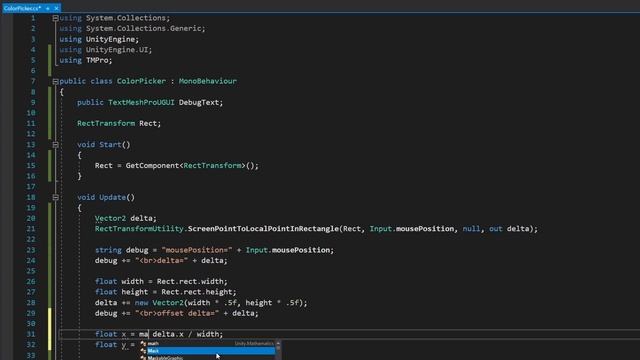Click 'Vector2' type on line 20
640x360 pixels.
pos(110,218)
